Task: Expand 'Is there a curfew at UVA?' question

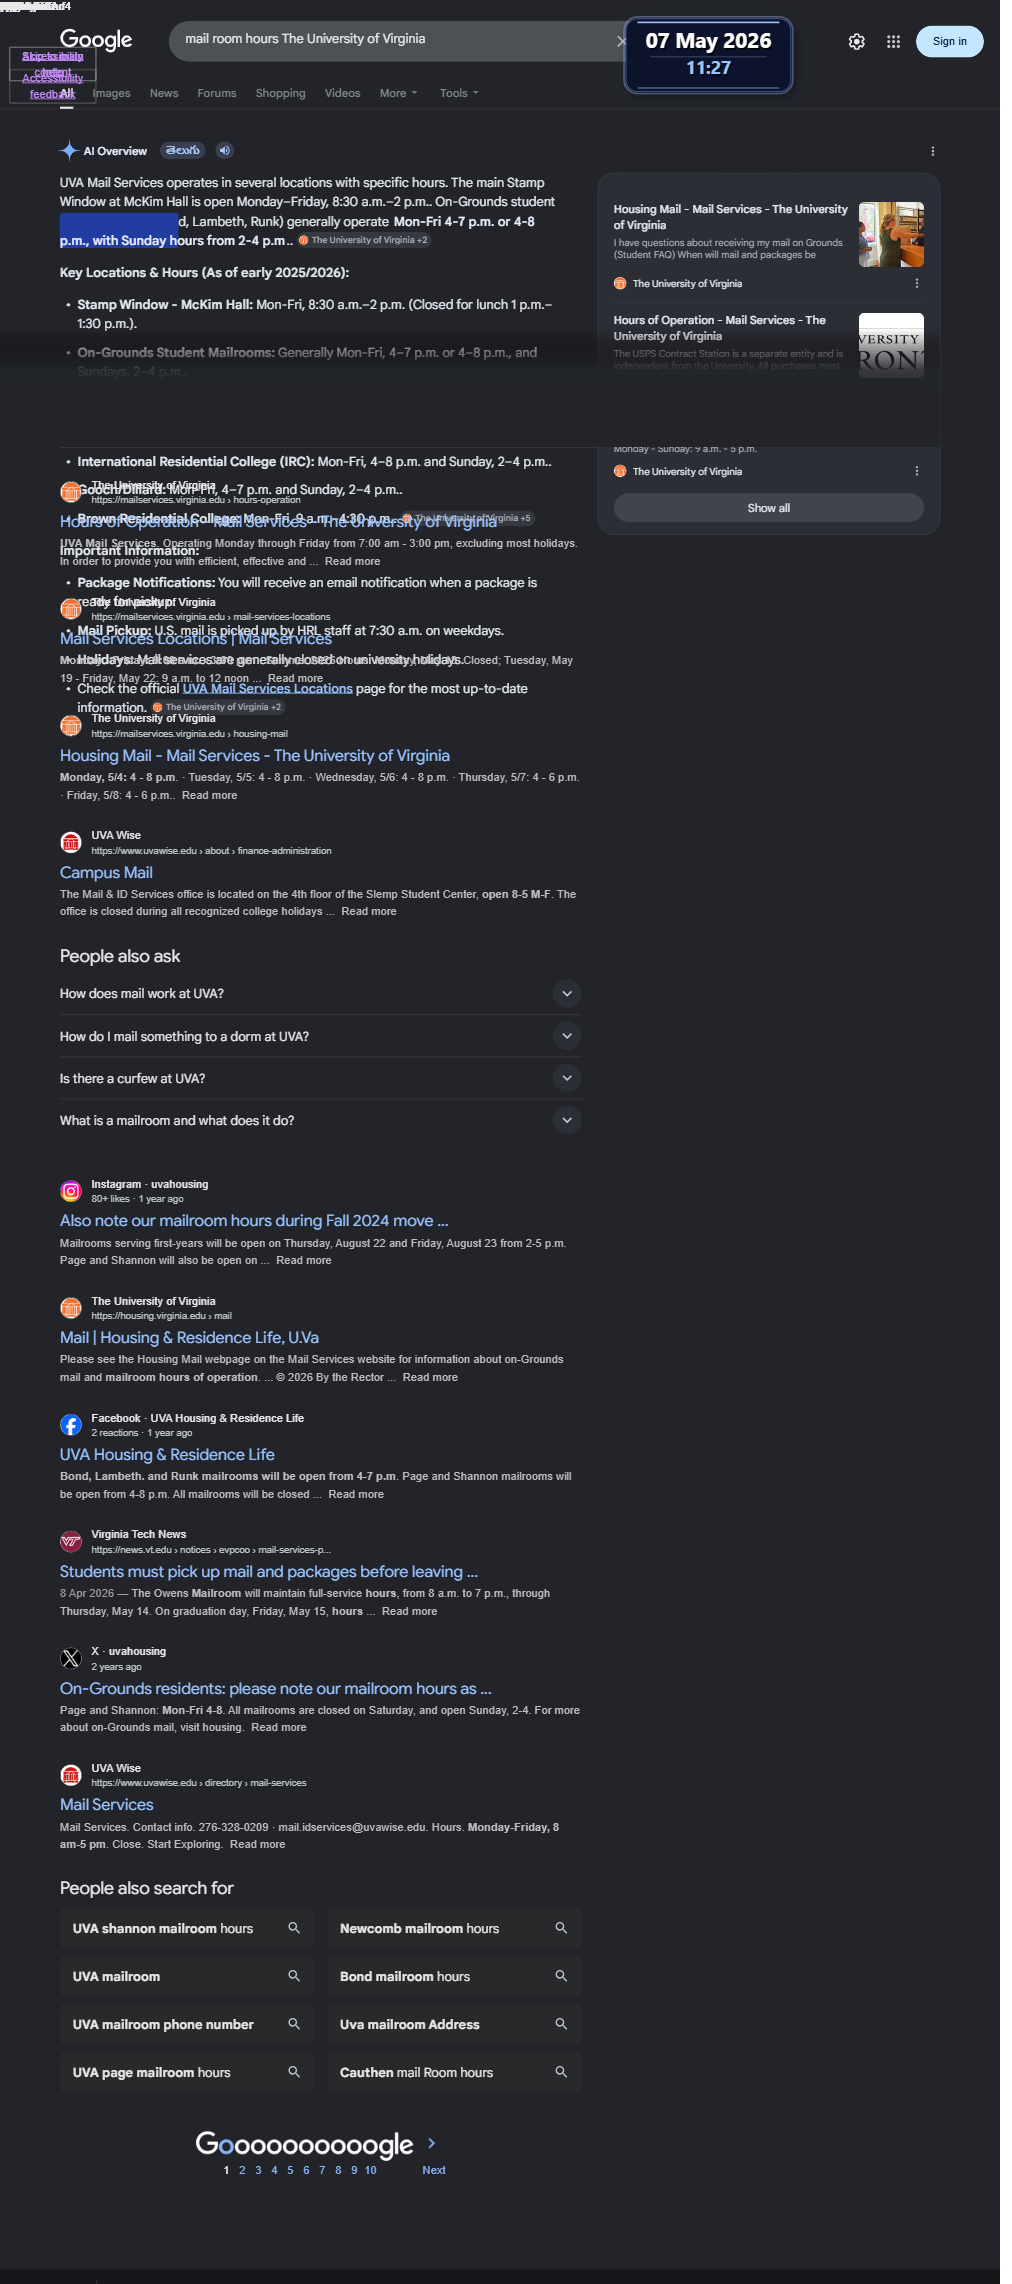Action: tap(320, 1078)
